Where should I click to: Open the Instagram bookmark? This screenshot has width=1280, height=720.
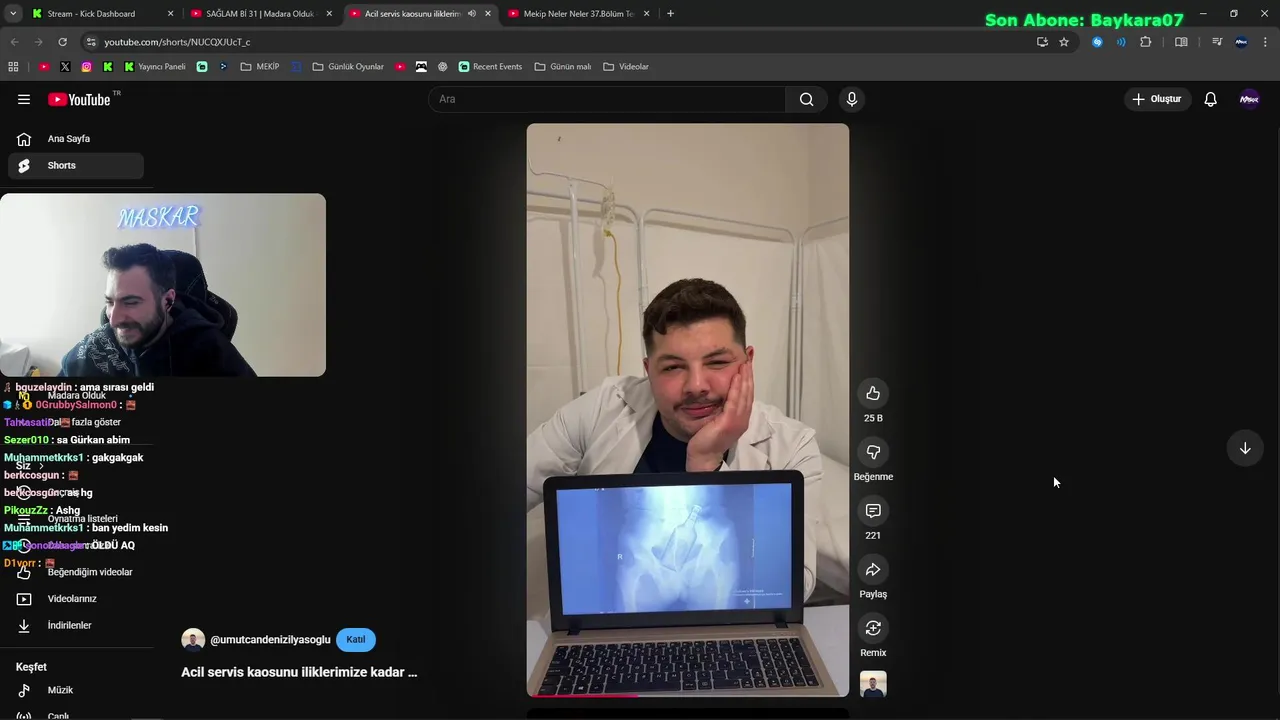[x=86, y=67]
